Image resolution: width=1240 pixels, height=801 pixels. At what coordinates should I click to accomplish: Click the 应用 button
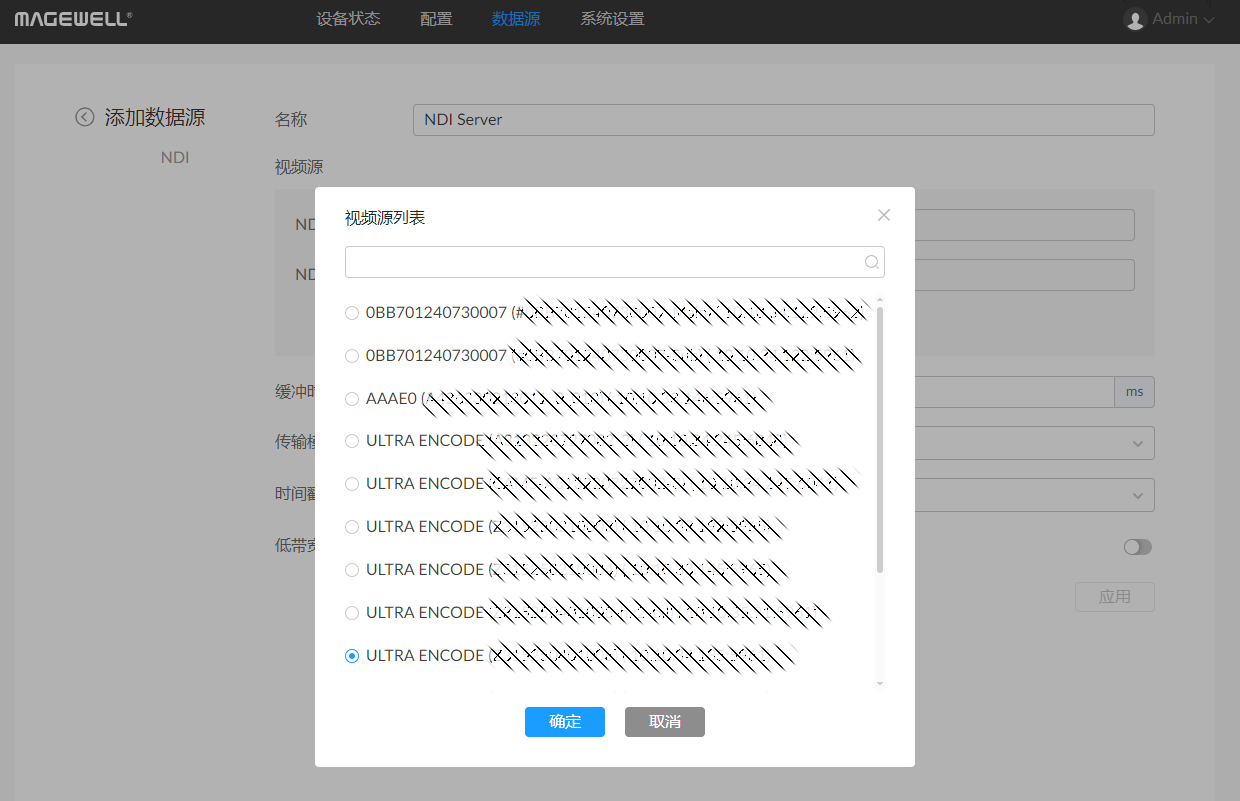(x=1115, y=597)
